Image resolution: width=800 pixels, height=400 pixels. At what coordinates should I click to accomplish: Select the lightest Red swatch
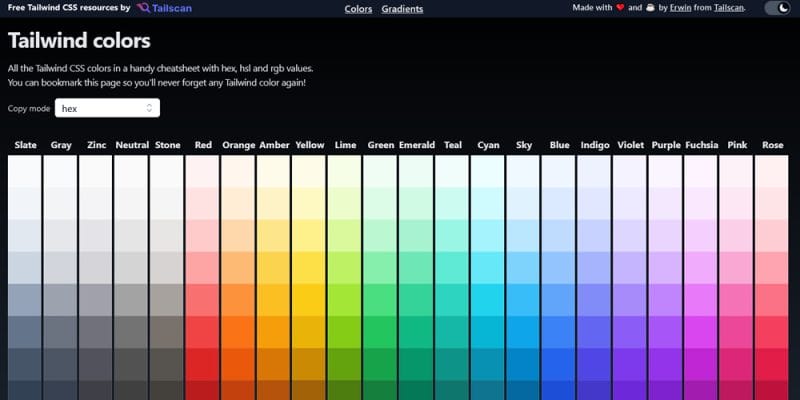(203, 171)
